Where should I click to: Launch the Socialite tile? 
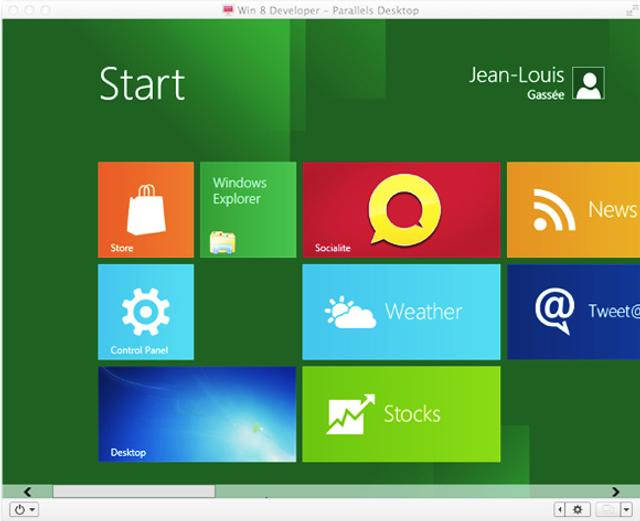(x=401, y=210)
